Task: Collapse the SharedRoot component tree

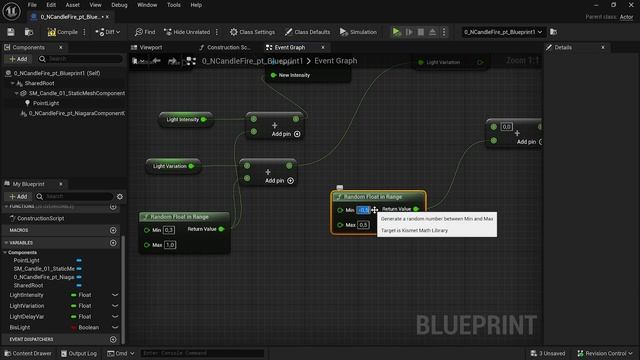Action: (x=12, y=83)
